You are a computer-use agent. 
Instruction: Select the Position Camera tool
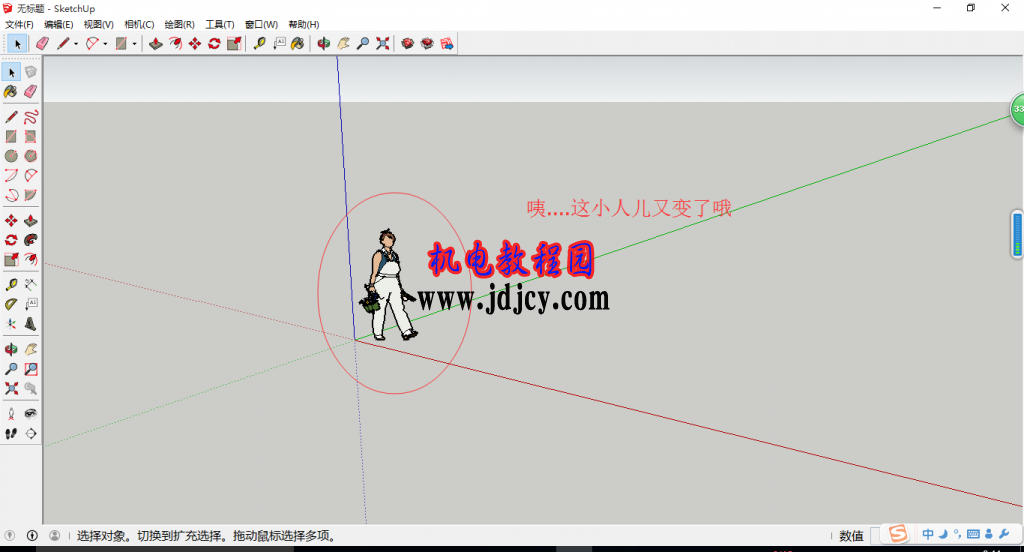point(11,414)
